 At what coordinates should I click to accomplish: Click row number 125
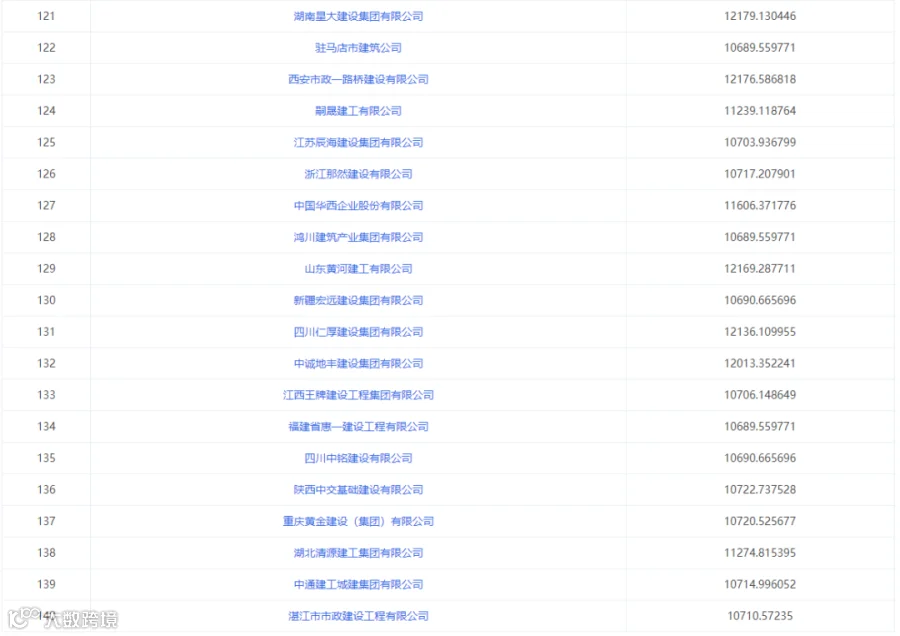pyautogui.click(x=46, y=142)
